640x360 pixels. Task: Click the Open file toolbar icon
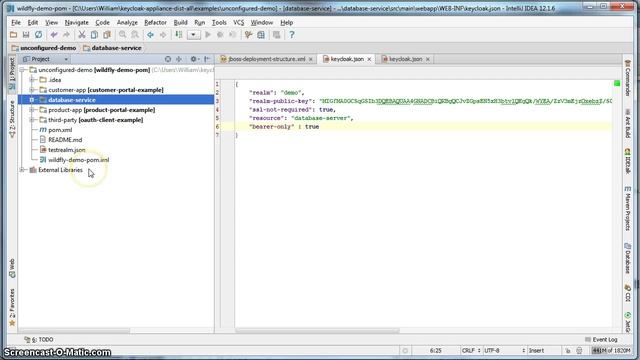pos(13,35)
